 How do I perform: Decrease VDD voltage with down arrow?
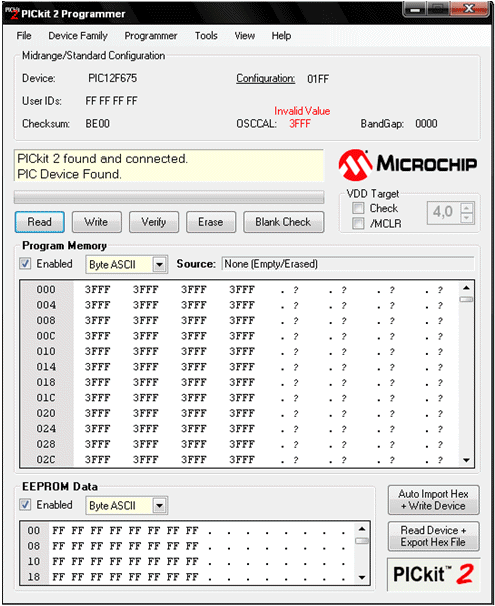tap(467, 218)
